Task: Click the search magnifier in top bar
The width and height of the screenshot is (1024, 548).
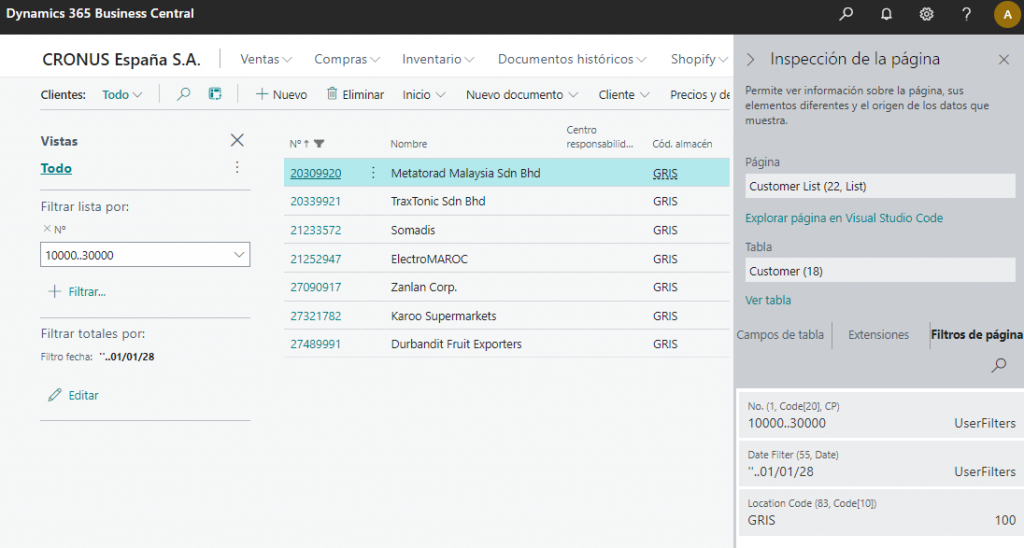Action: pos(846,14)
